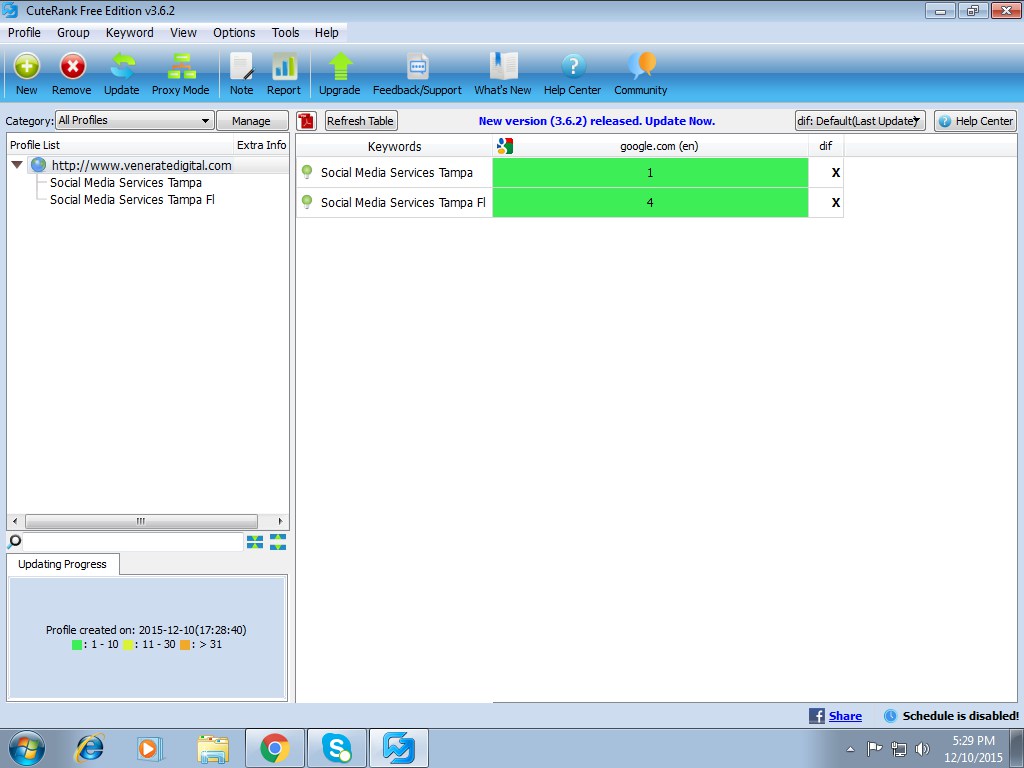Click the Google icon in the table header

[x=505, y=146]
